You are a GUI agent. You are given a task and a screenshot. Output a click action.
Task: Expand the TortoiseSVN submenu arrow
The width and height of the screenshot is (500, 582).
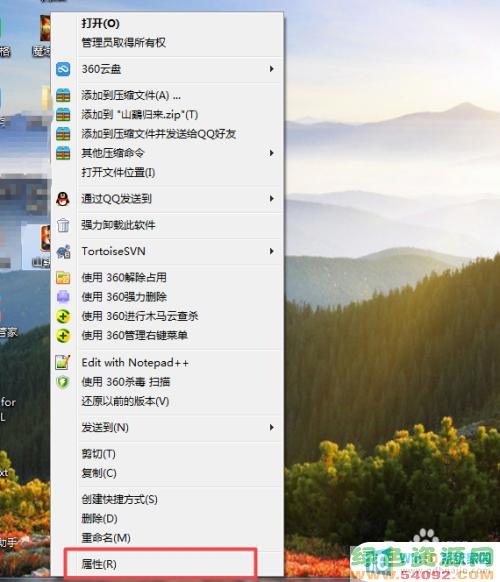(272, 251)
